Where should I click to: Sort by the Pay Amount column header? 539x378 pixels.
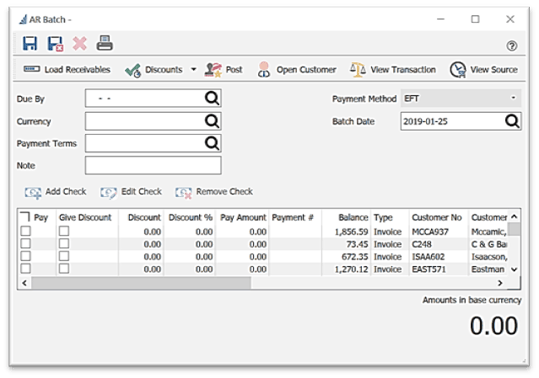pos(243,218)
